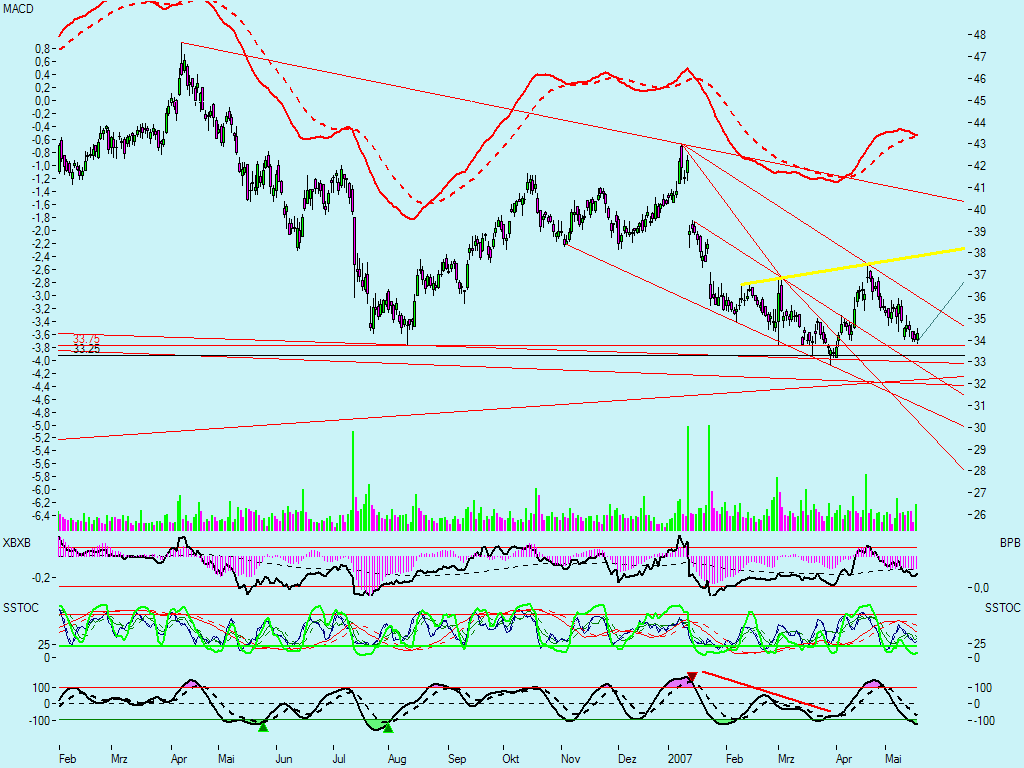Select the 2007 label on time axis

[681, 759]
